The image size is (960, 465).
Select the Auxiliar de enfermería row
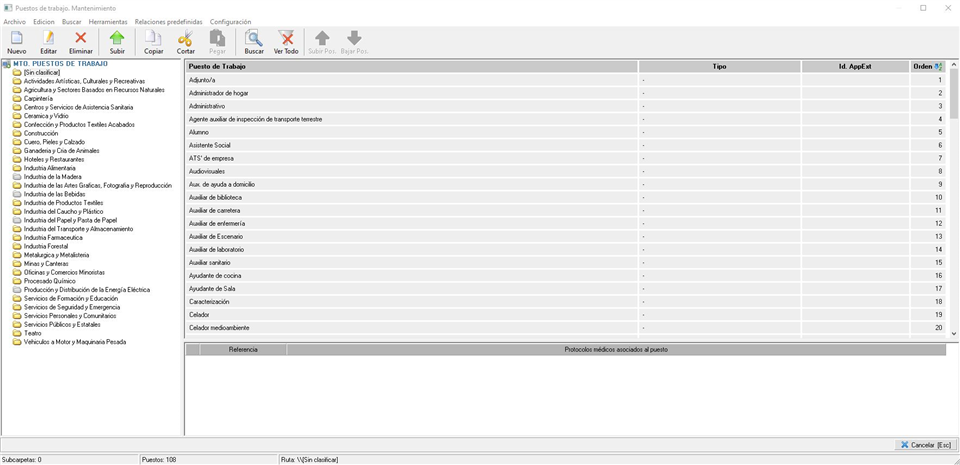tap(568, 223)
